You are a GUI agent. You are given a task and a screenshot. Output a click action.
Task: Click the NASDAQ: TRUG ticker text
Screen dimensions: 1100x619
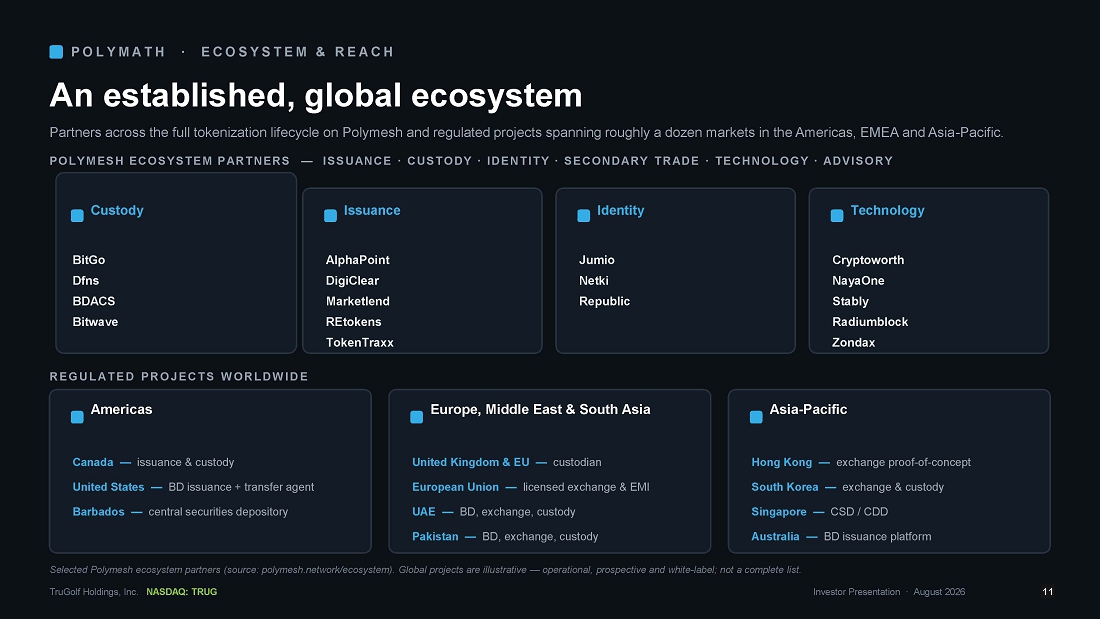pyautogui.click(x=182, y=592)
